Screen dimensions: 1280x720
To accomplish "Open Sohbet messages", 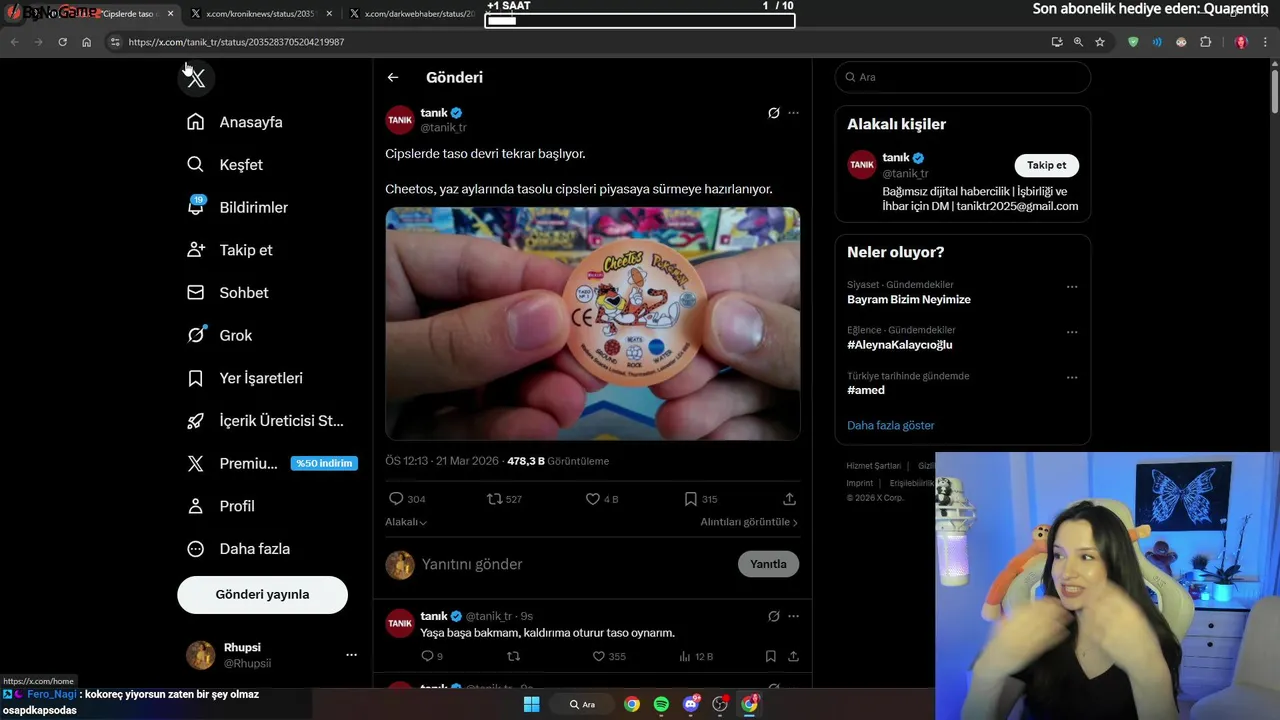I will pyautogui.click(x=228, y=293).
